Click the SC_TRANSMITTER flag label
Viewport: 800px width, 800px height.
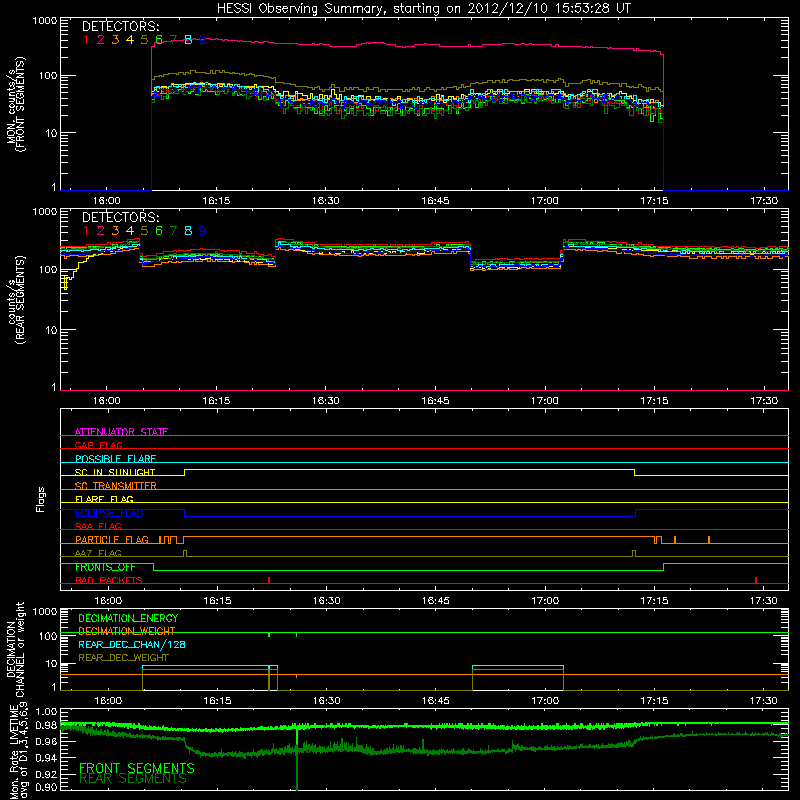(116, 486)
